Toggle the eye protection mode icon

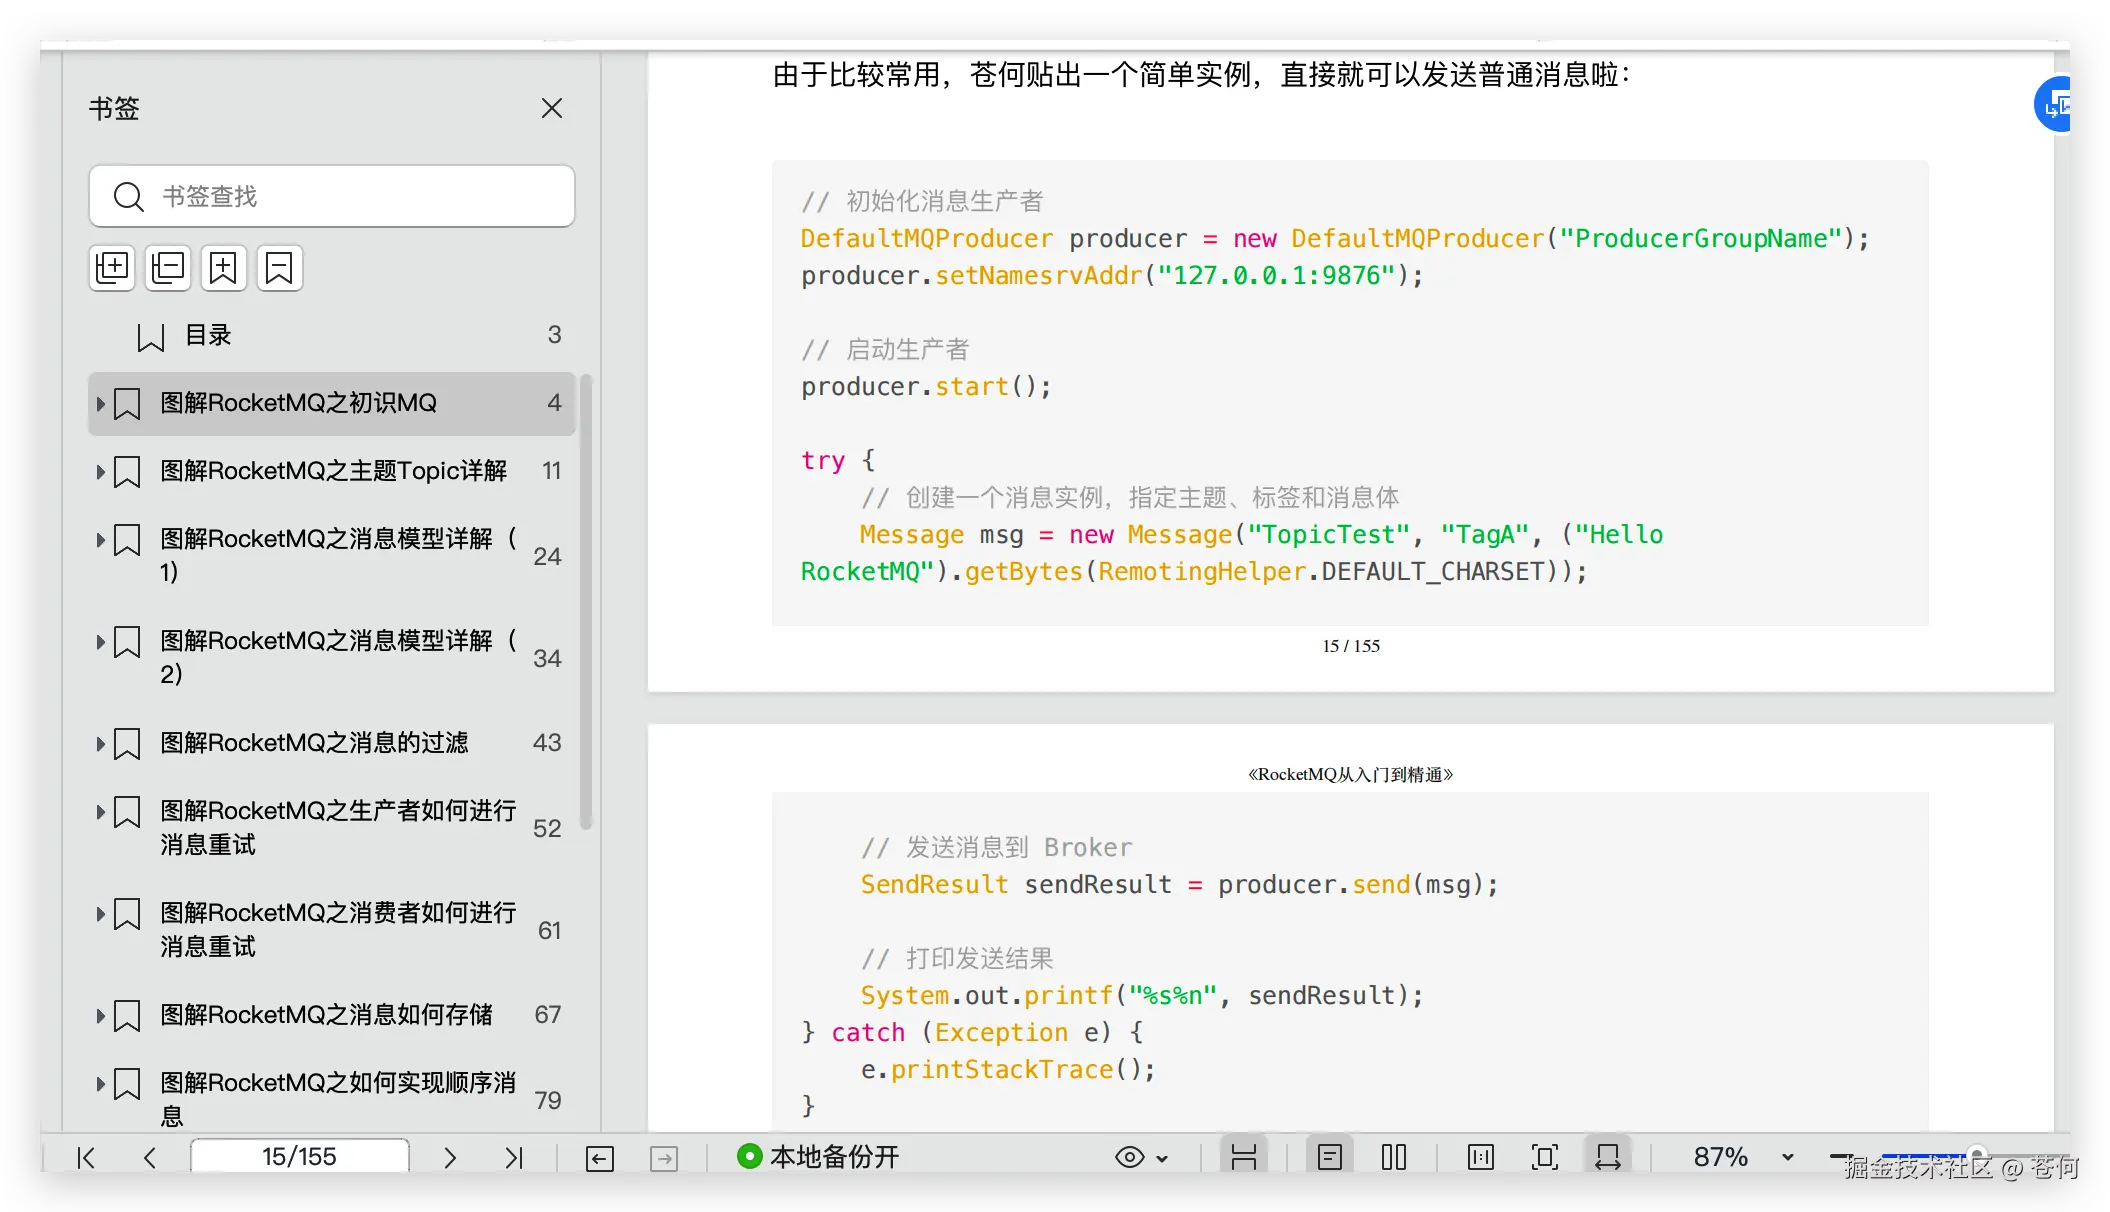click(x=1130, y=1157)
